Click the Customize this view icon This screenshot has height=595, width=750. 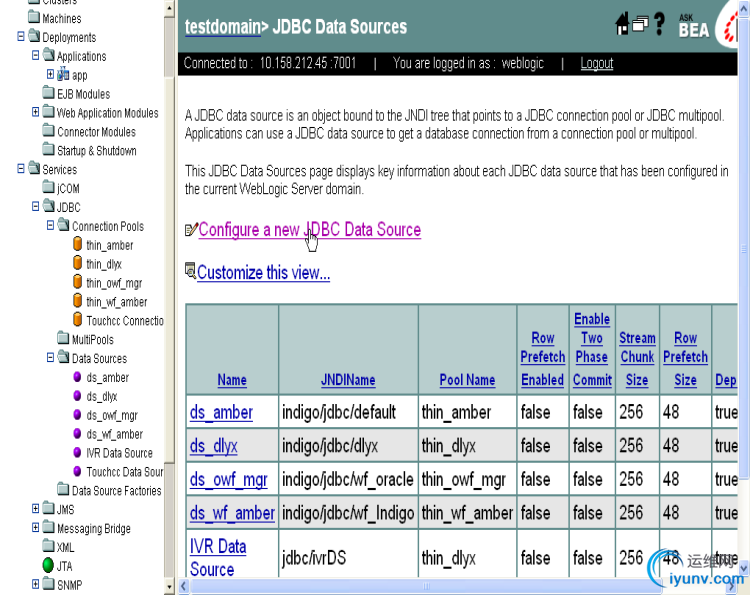[x=190, y=271]
